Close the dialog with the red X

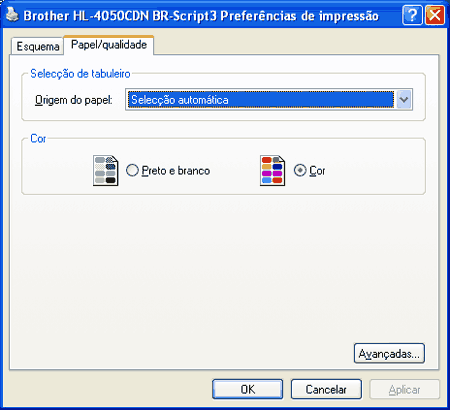point(435,15)
